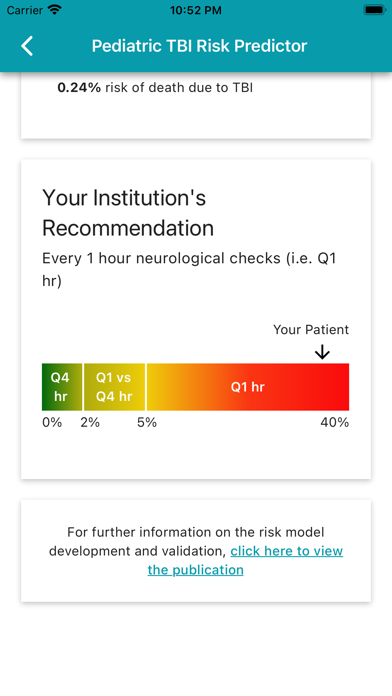Tap the Carrier label in status bar
This screenshot has width=392, height=696.
pos(24,10)
